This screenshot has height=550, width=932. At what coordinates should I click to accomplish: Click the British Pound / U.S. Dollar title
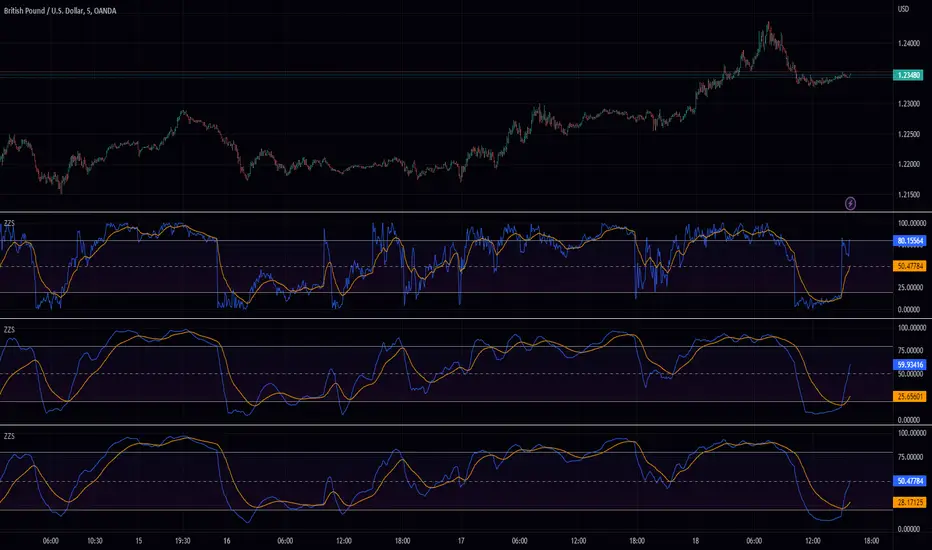pyautogui.click(x=43, y=11)
